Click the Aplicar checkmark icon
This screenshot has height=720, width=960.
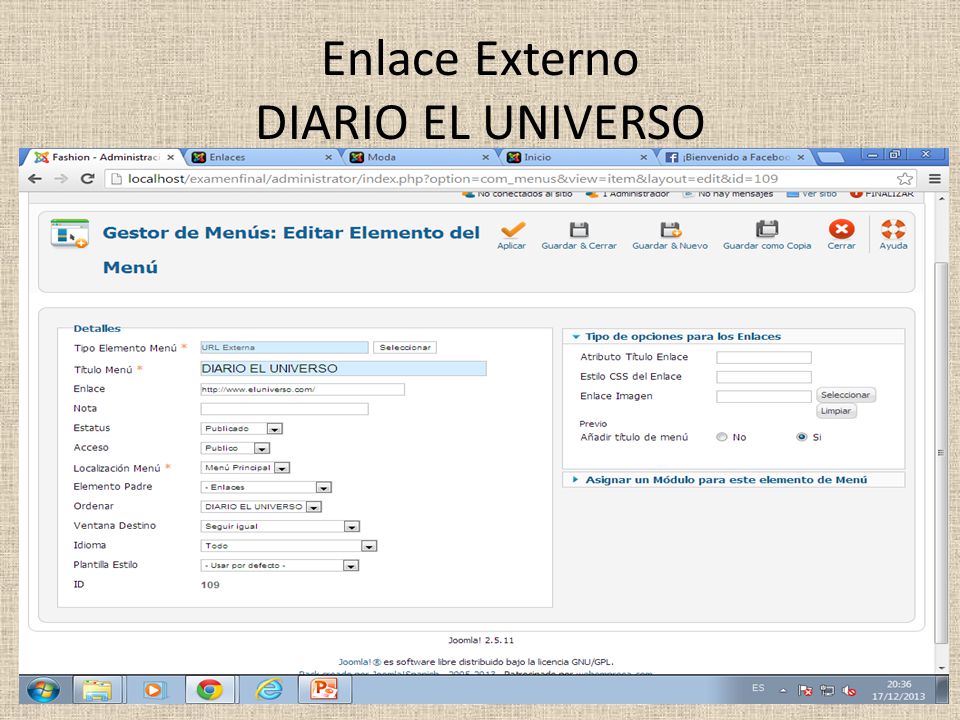512,230
